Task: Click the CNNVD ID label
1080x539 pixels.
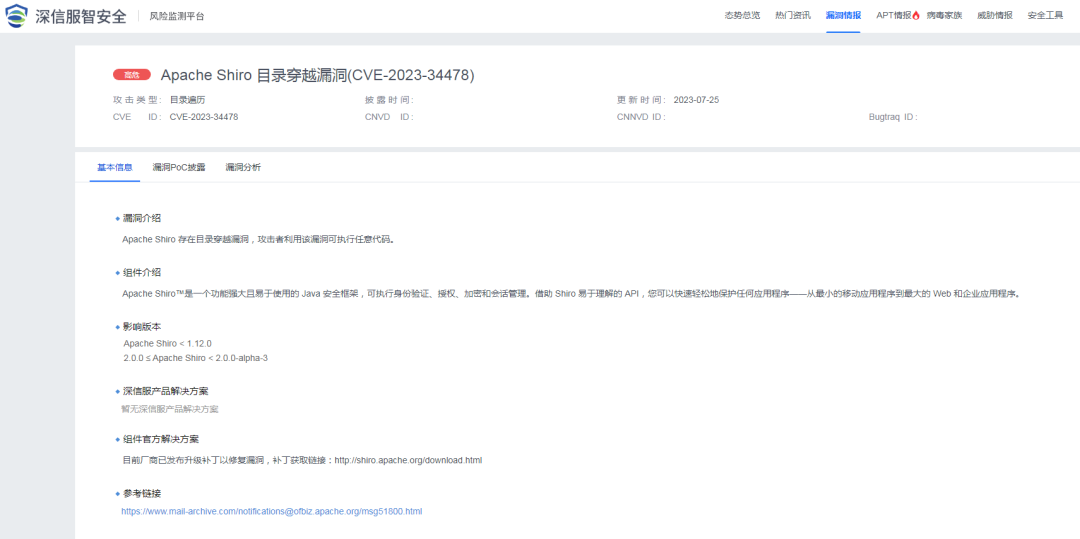Action: coord(641,117)
